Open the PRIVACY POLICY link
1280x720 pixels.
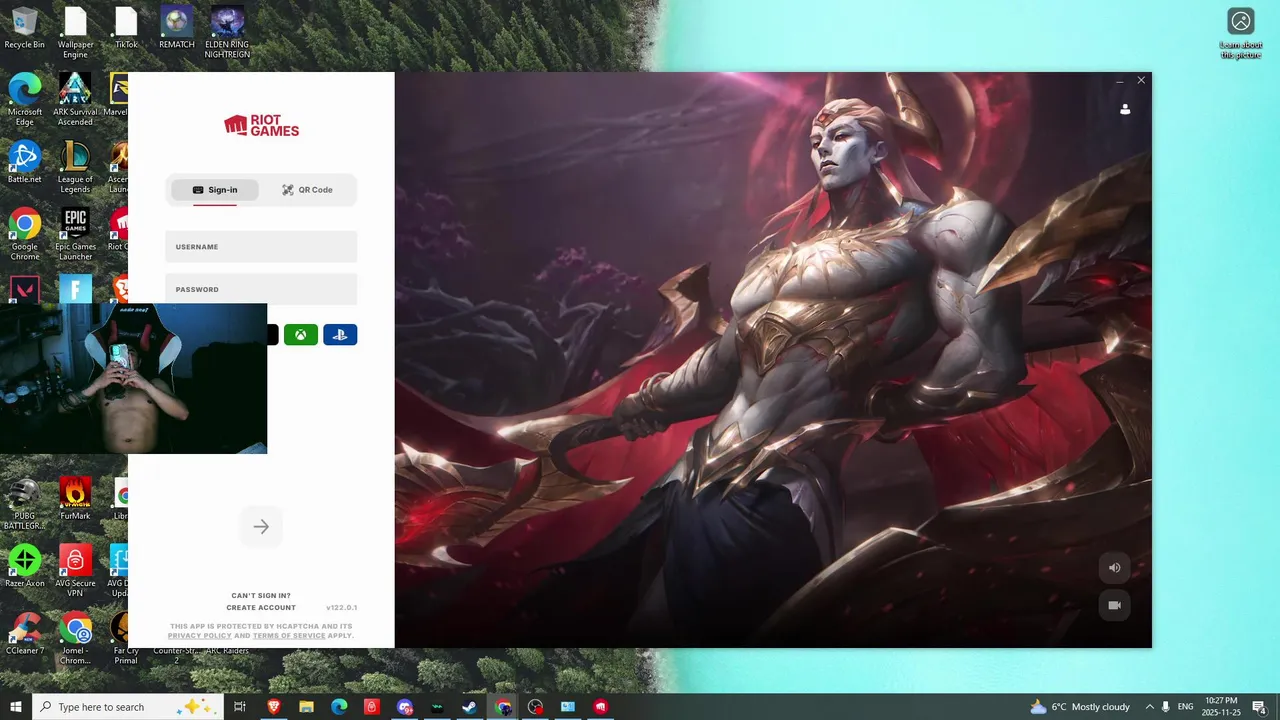199,636
